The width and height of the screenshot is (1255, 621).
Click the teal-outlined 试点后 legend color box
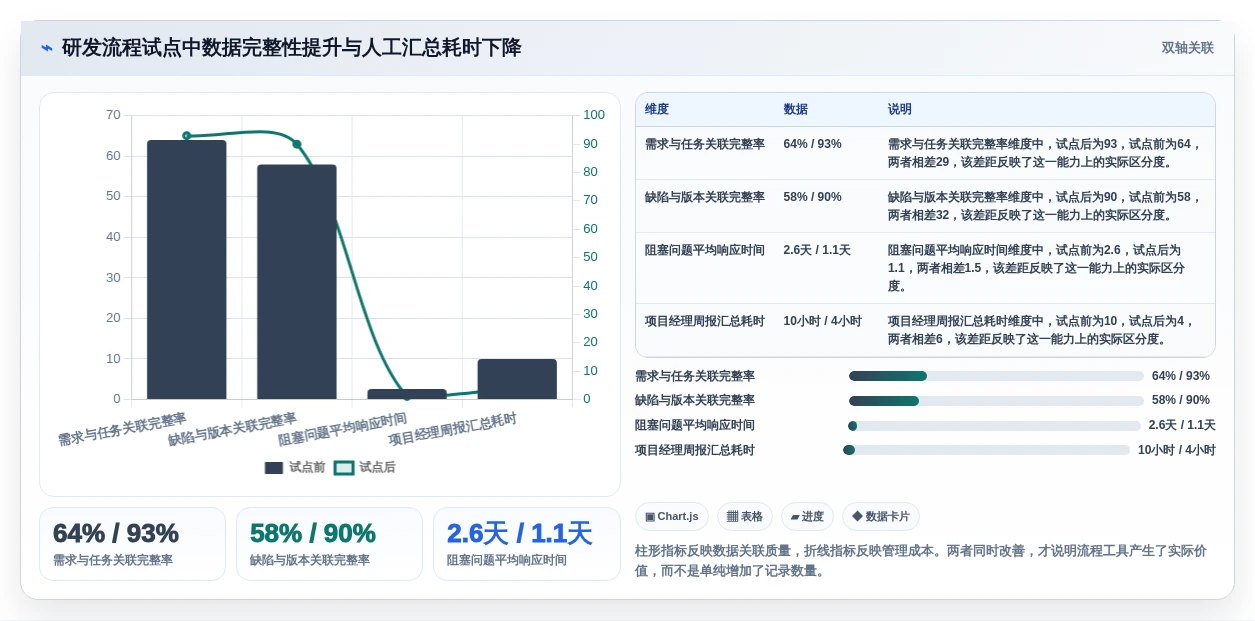pyautogui.click(x=344, y=468)
